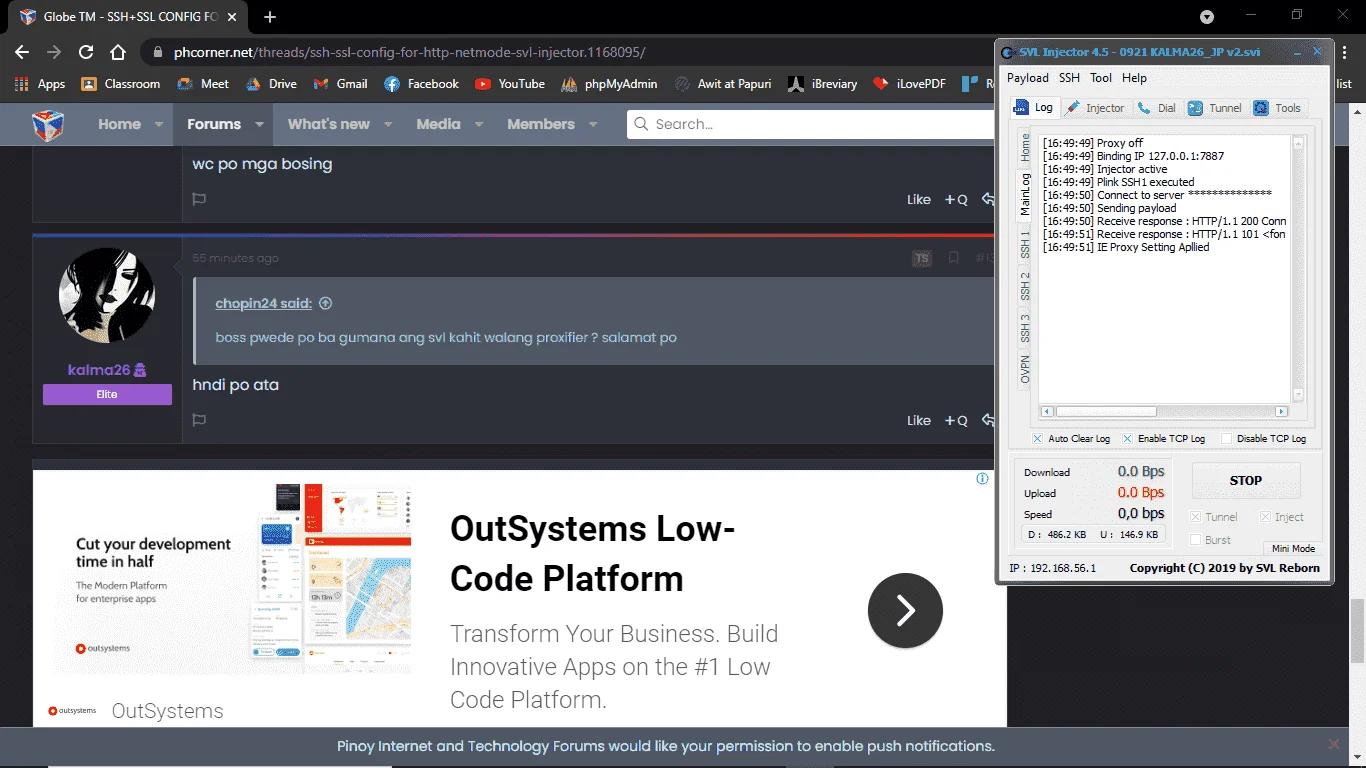This screenshot has height=768, width=1366.
Task: Open the Facebook bookmark
Action: point(421,84)
